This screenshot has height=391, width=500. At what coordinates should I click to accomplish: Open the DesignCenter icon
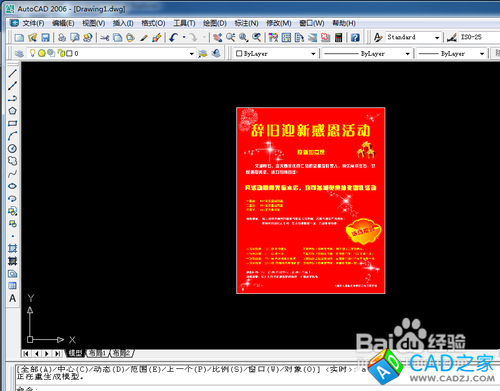[x=286, y=37]
